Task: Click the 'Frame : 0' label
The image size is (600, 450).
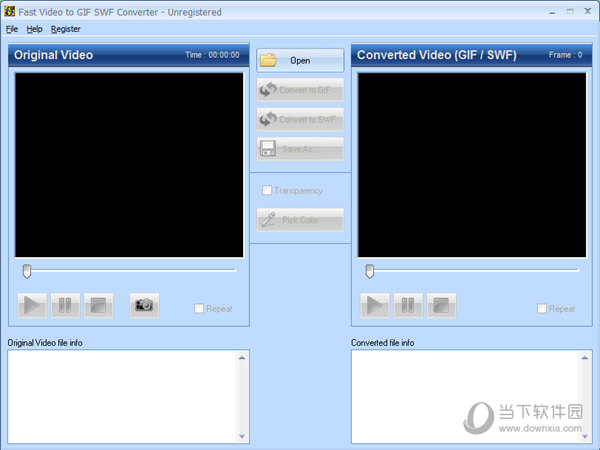Action: (x=566, y=55)
